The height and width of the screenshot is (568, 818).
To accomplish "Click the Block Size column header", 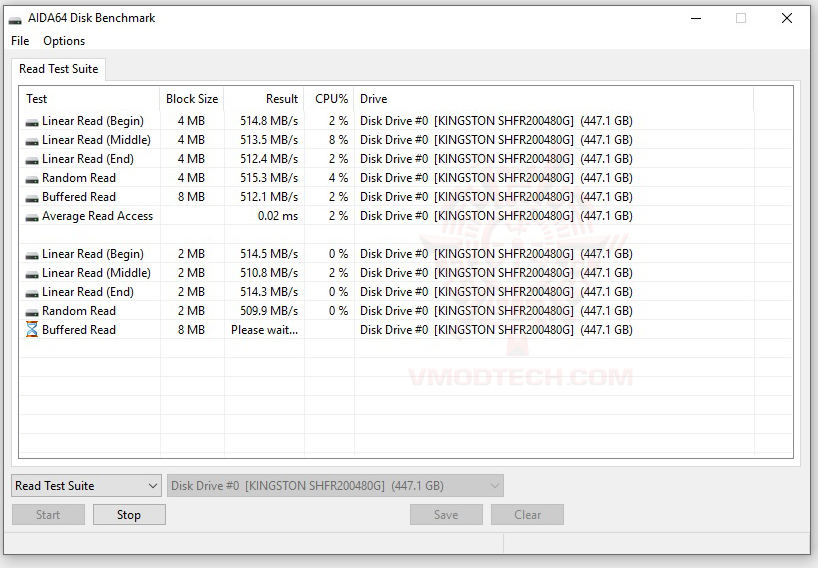I will [x=192, y=99].
